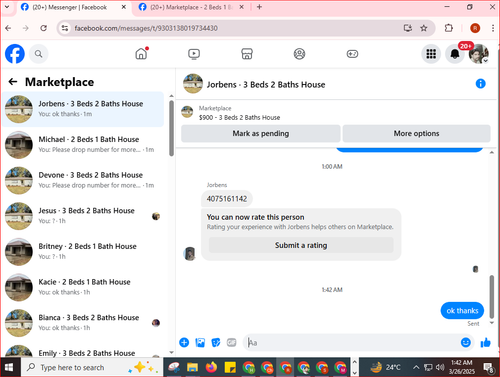This screenshot has width=500, height=377.
Task: Click browser back button
Action: (8, 28)
